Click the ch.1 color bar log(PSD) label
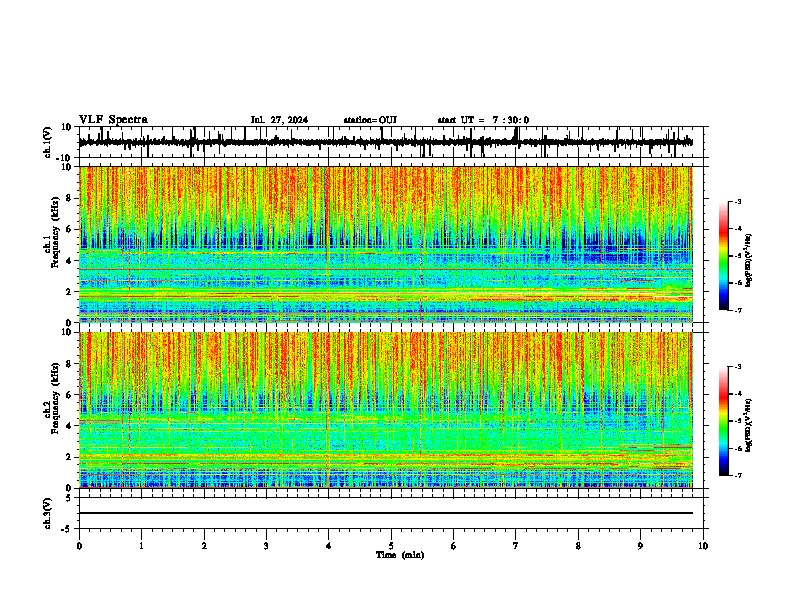The height and width of the screenshot is (612, 792). [748, 261]
